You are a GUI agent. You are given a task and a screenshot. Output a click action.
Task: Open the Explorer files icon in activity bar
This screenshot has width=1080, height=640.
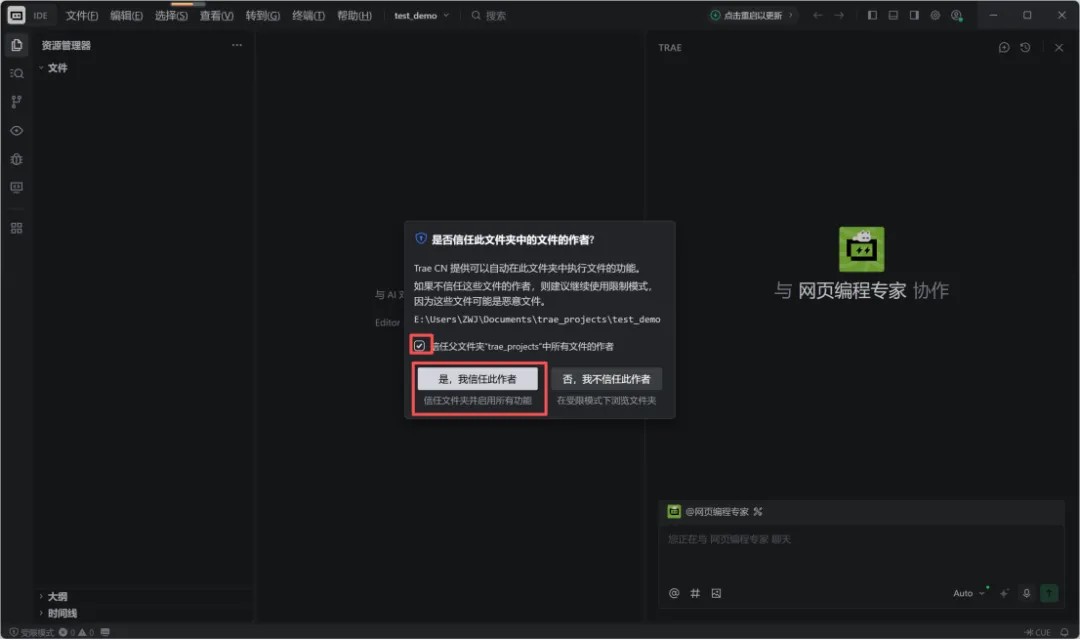[17, 45]
